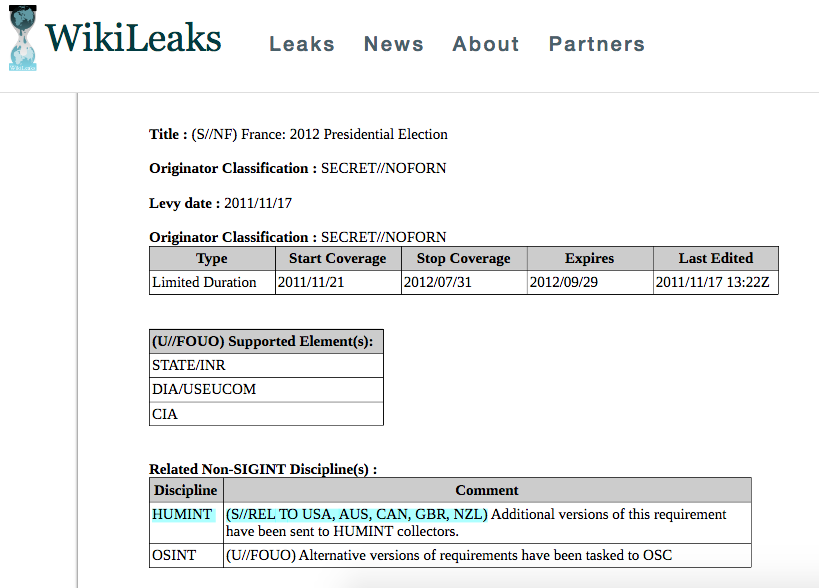Select the expiry date cell 2012/09/29
The width and height of the screenshot is (819, 588).
tap(590, 283)
